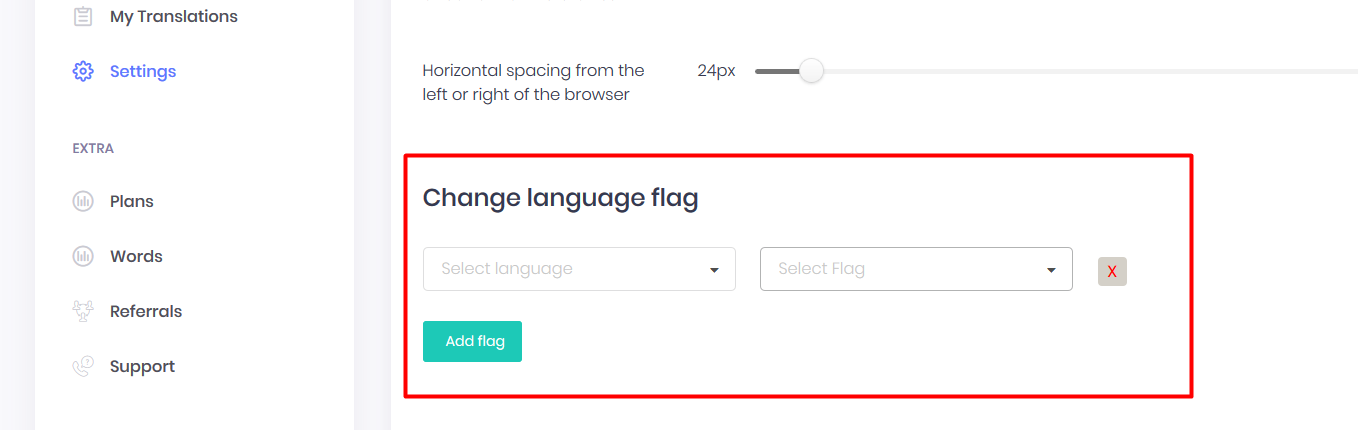1358x430 pixels.
Task: Open the Select Flag dropdown
Action: click(x=916, y=269)
